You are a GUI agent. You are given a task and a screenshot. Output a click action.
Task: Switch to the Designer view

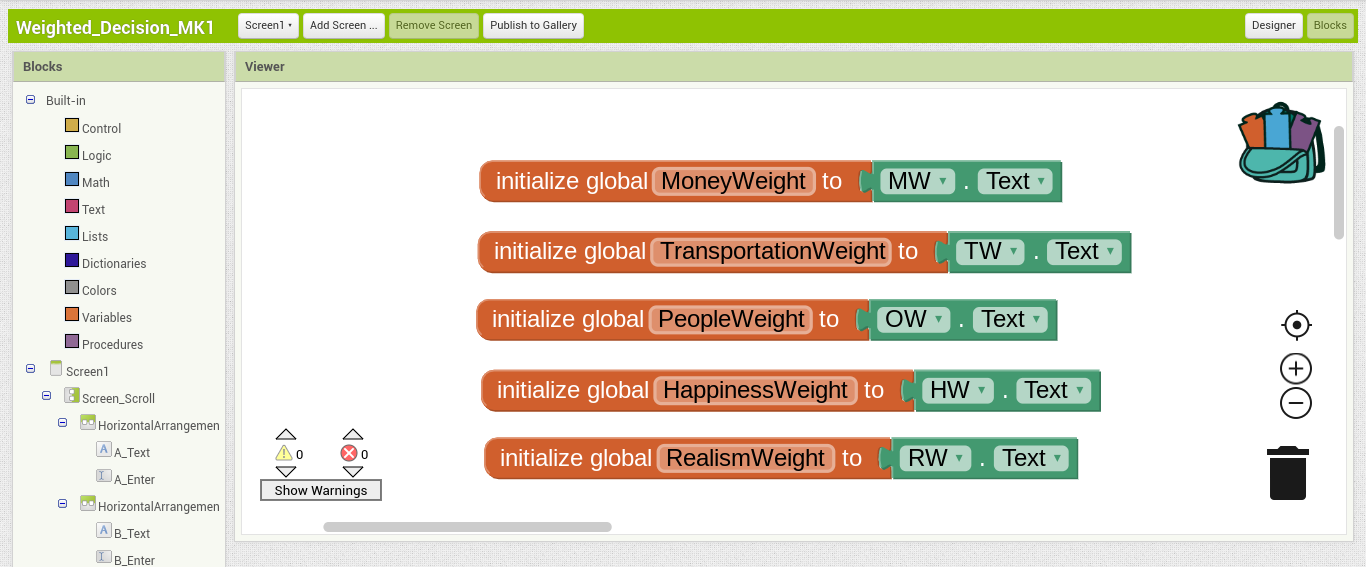point(1274,26)
